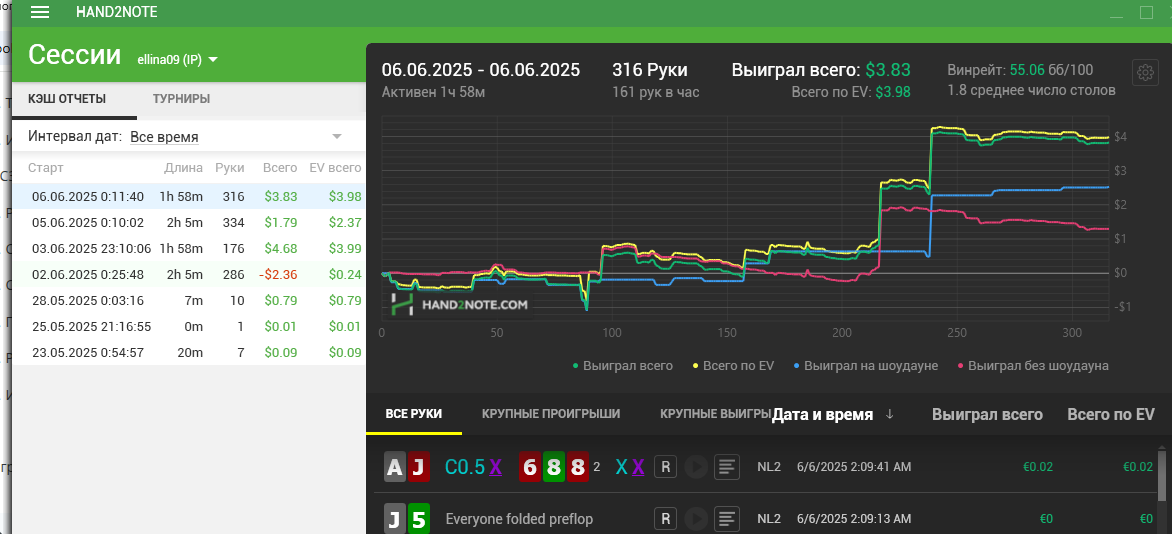Screen dimensions: 1172x534
Task: Select КРУПНЫЕ ВЫИГРЫШИ tab
Action: (715, 414)
